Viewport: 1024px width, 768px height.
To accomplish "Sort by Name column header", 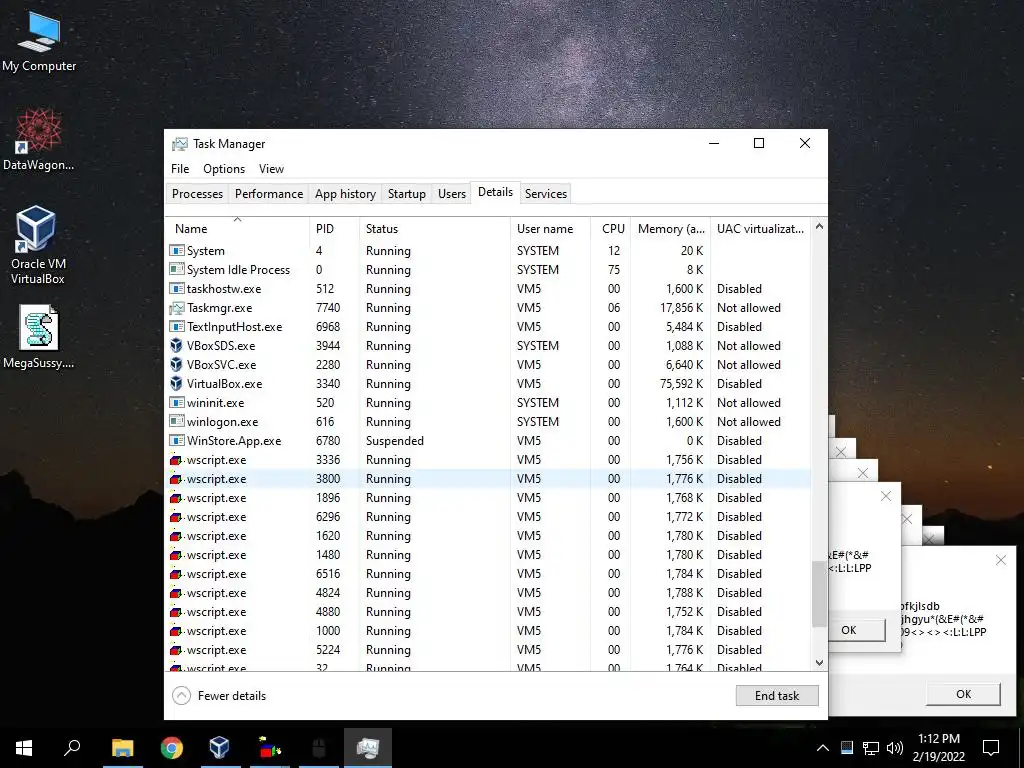I will click(x=236, y=229).
